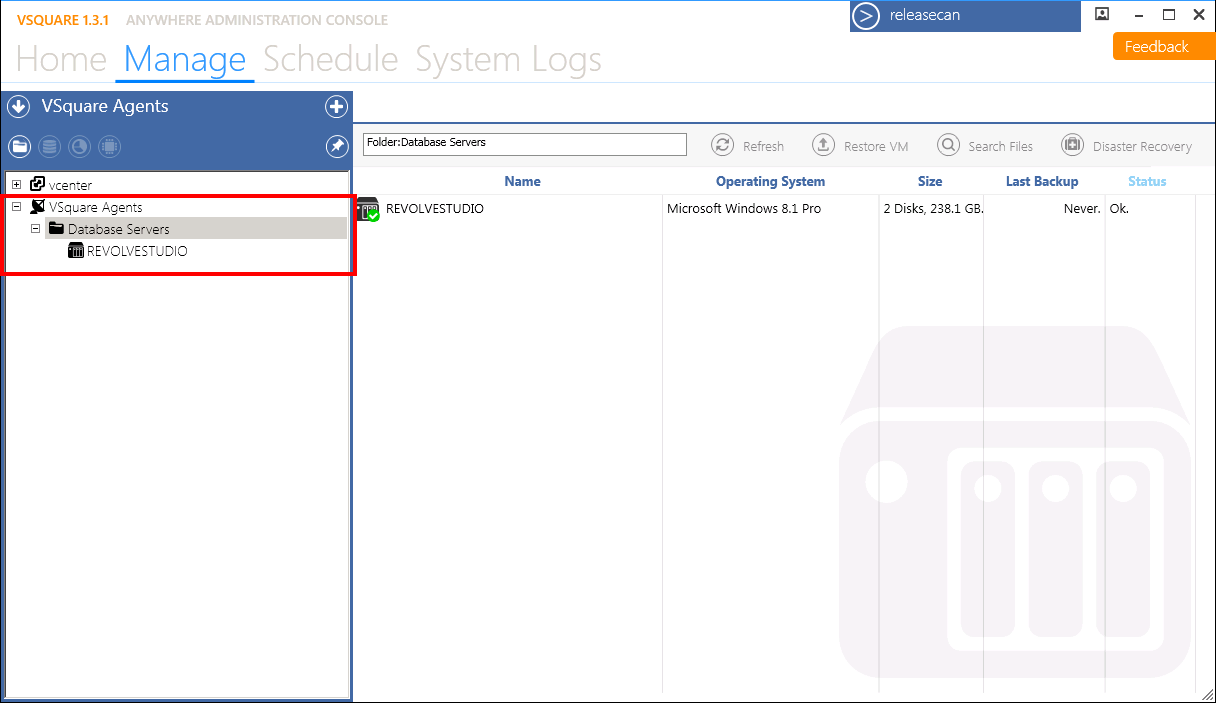Sort by the Last Backup column header

coord(1042,181)
